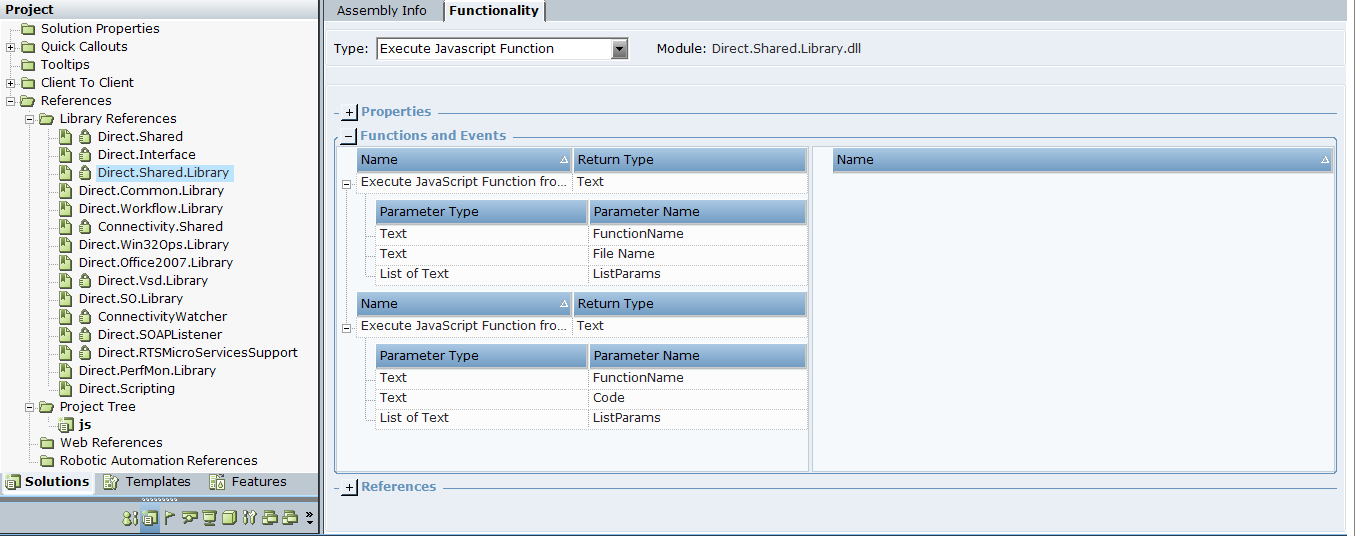
Task: Collapse the Library References folder
Action: pos(30,119)
